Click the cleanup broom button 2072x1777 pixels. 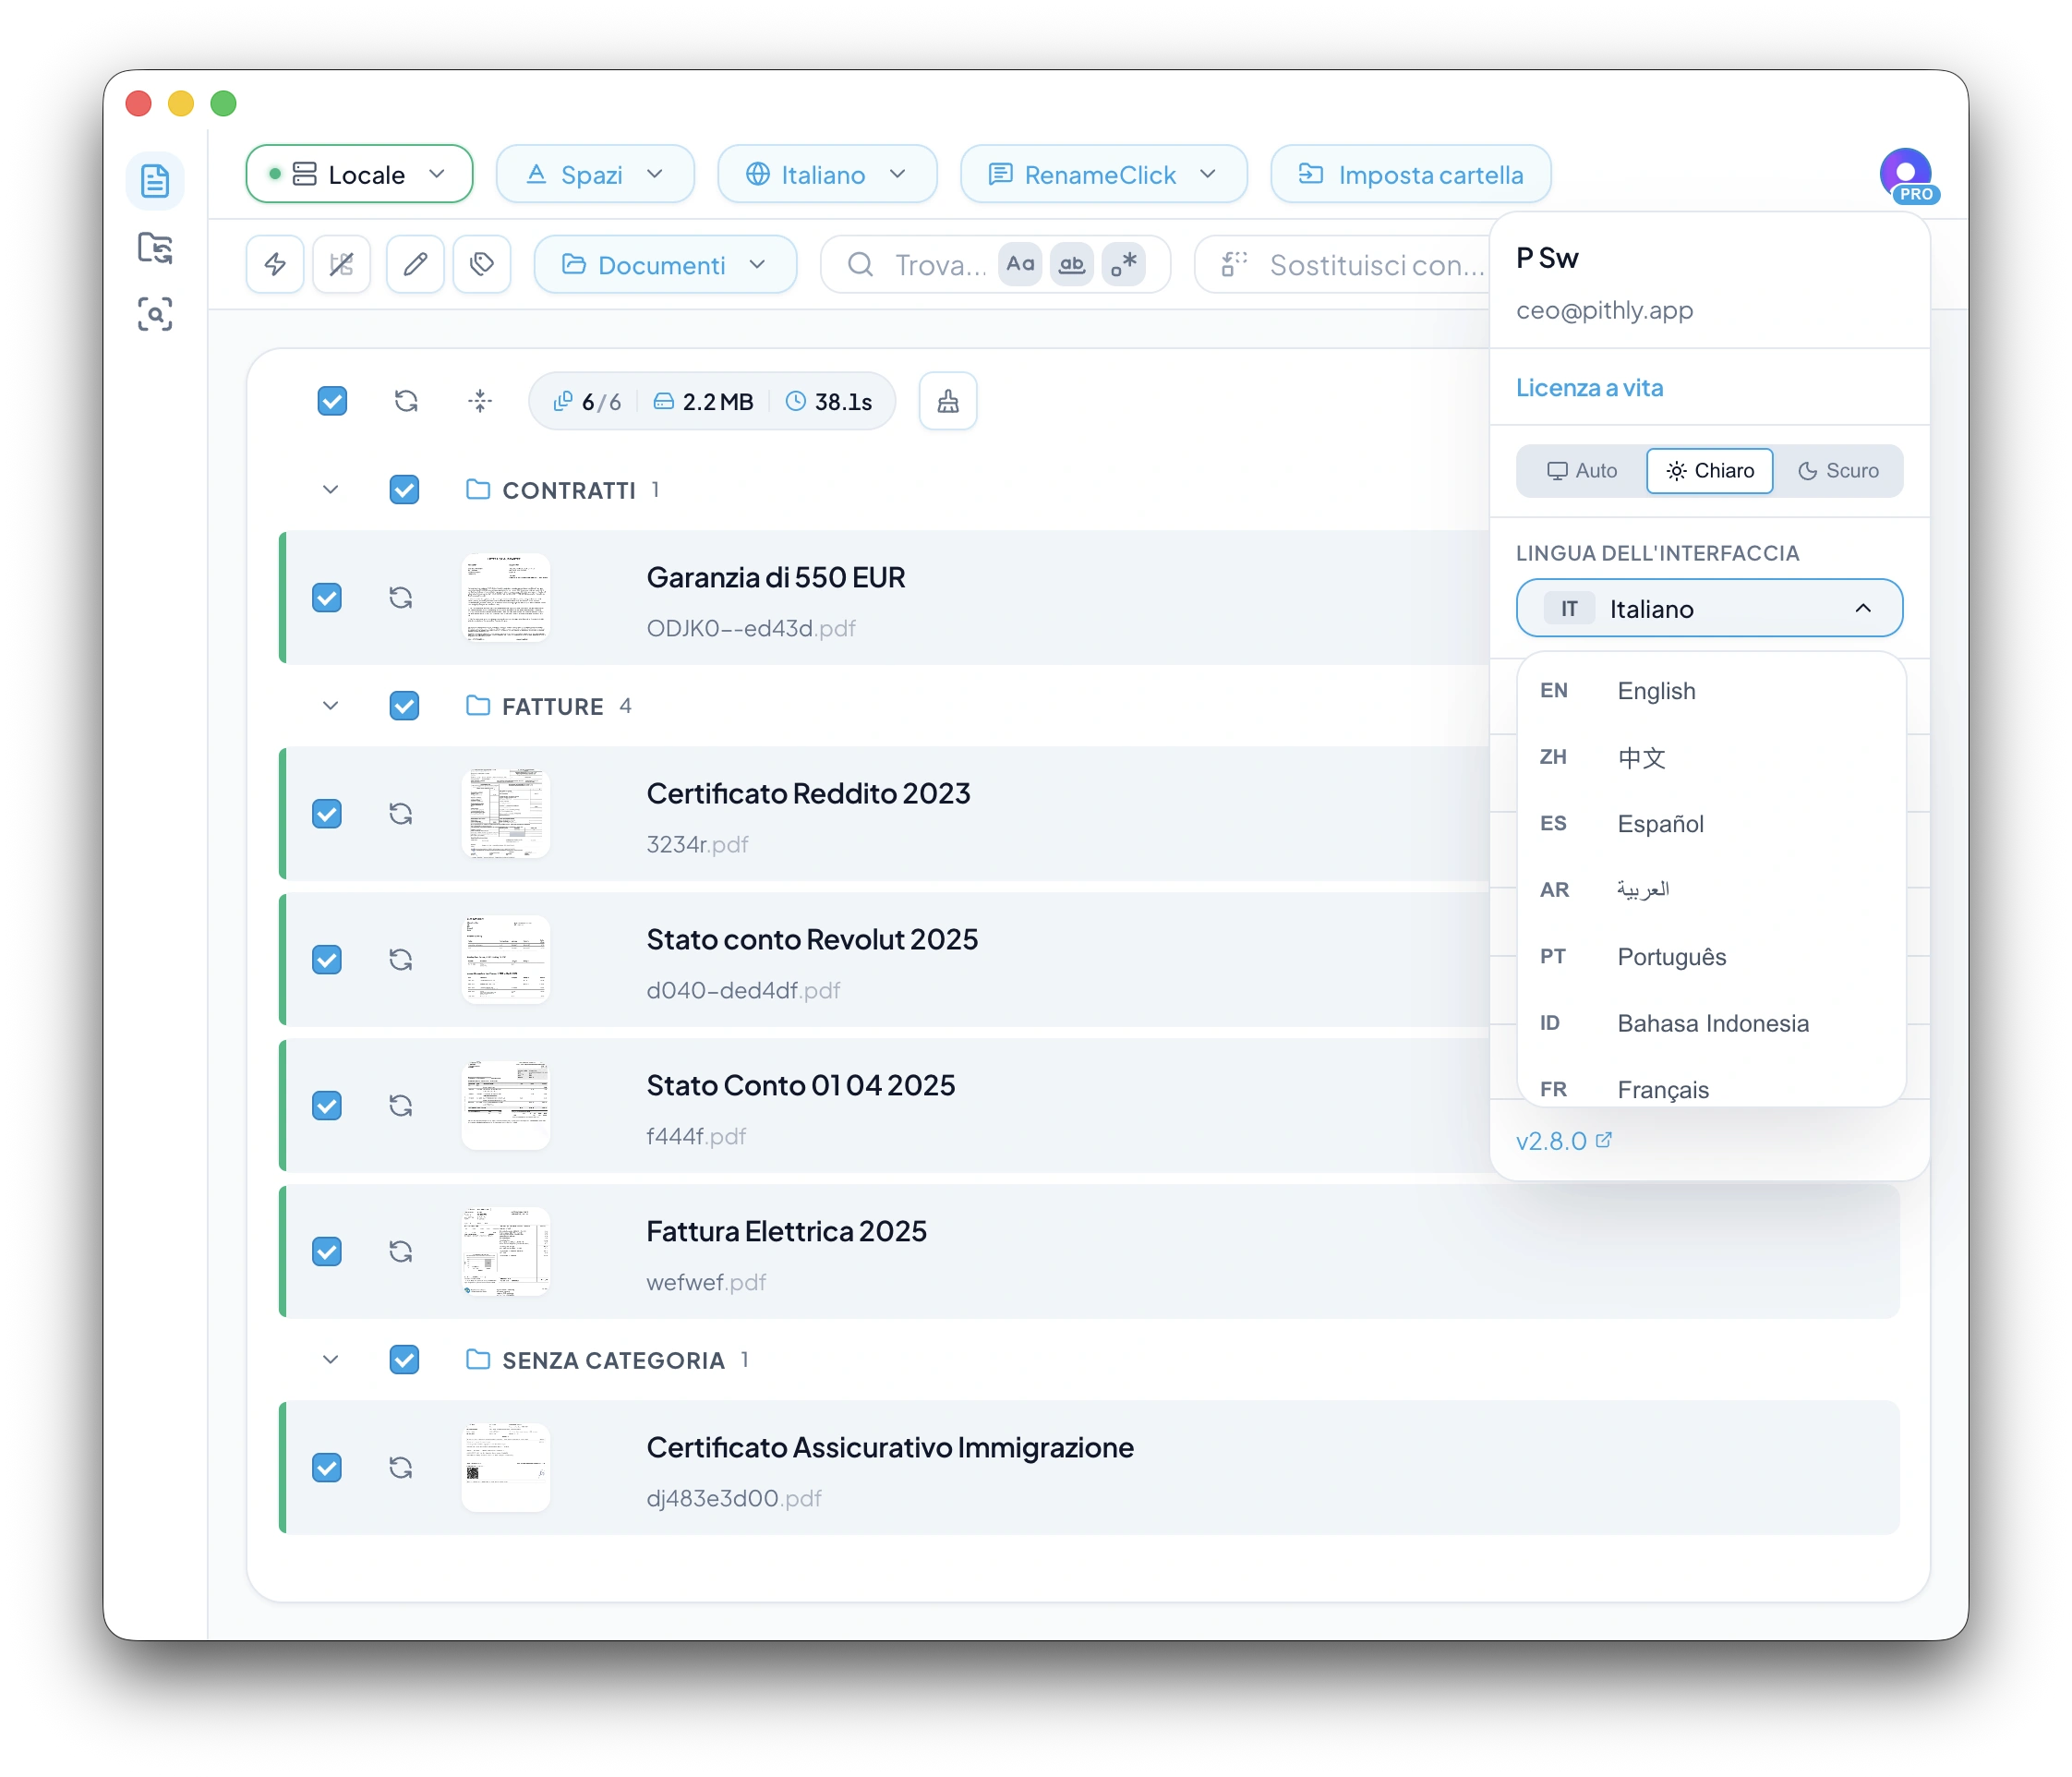tap(948, 401)
